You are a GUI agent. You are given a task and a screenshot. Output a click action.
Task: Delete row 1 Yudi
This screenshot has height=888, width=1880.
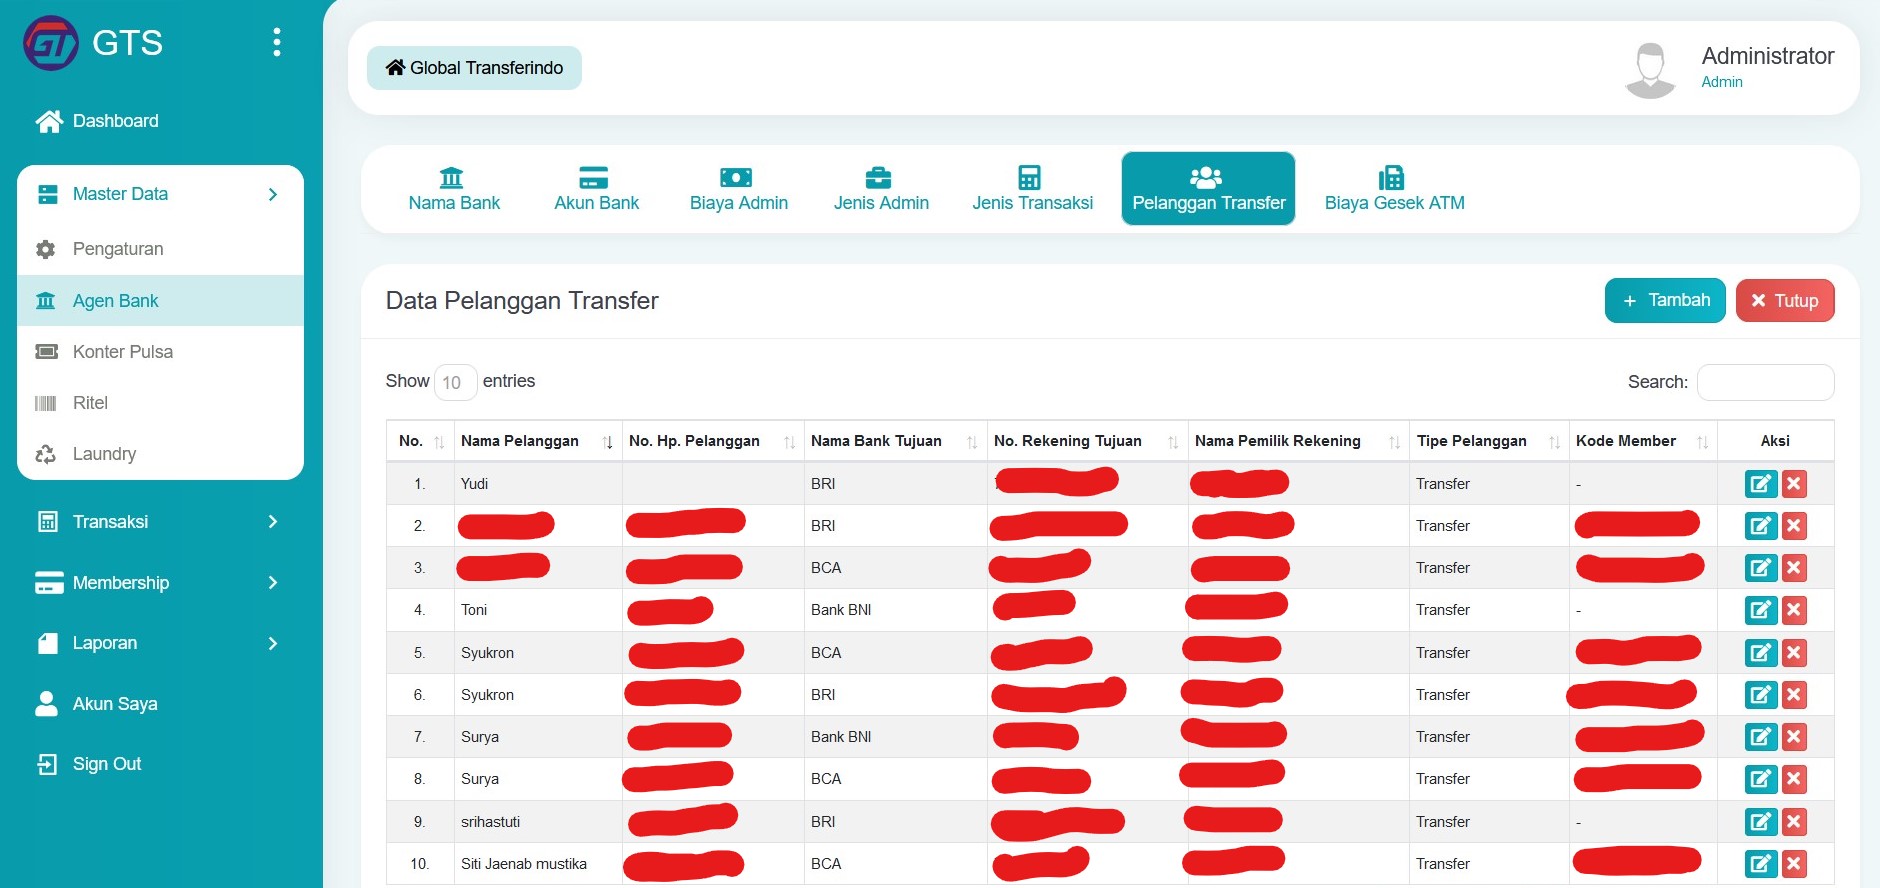tap(1794, 484)
